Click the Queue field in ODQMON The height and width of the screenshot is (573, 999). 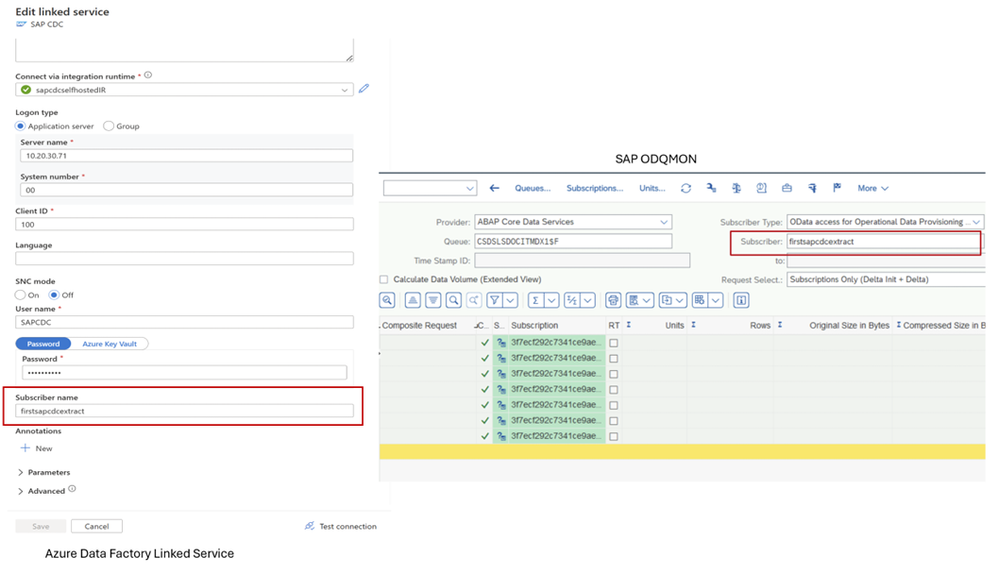[x=573, y=242]
